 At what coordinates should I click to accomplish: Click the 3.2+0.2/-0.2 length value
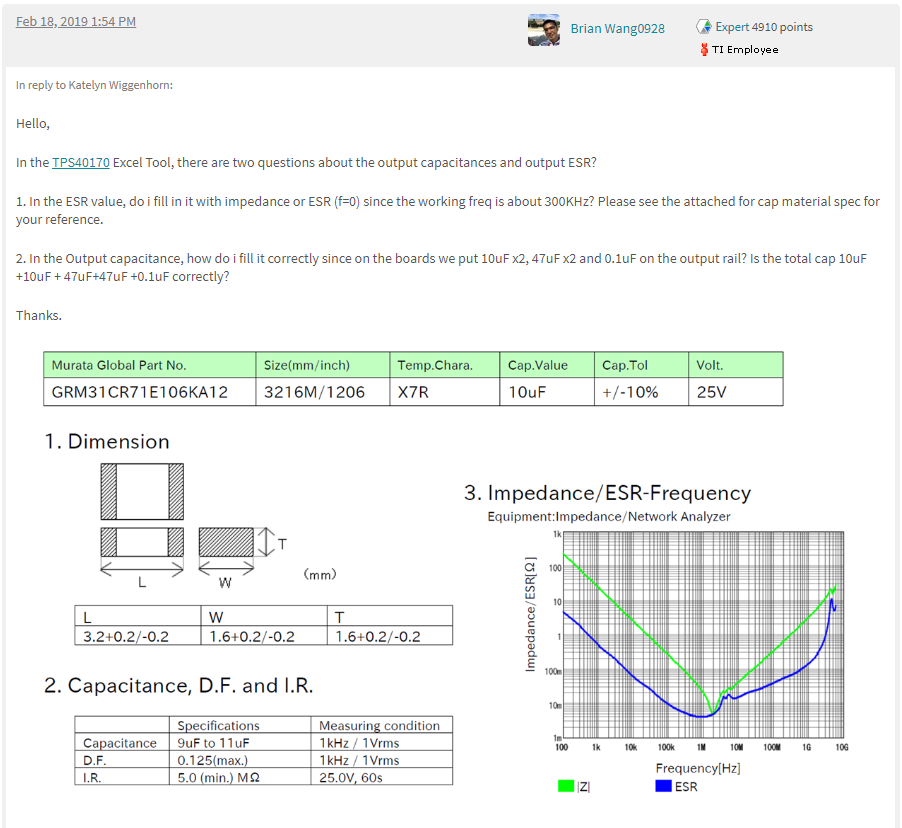tap(137, 636)
